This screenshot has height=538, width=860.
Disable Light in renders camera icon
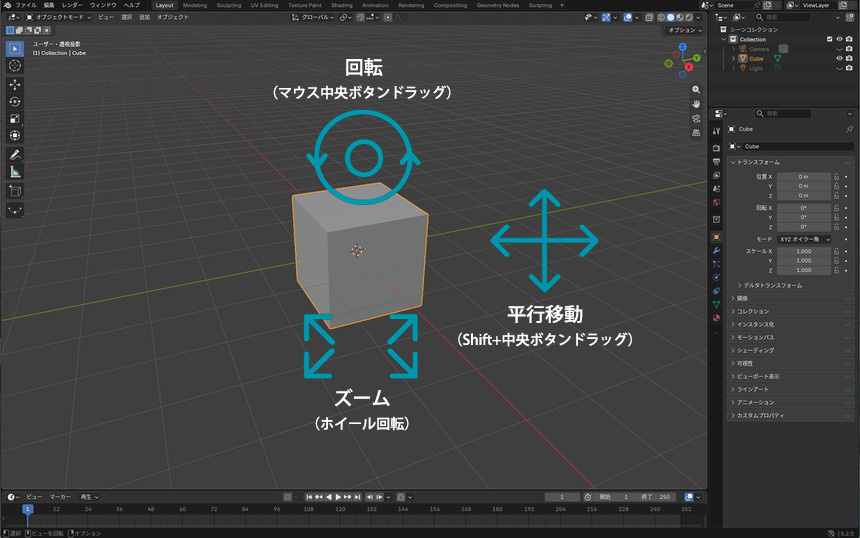click(x=849, y=68)
